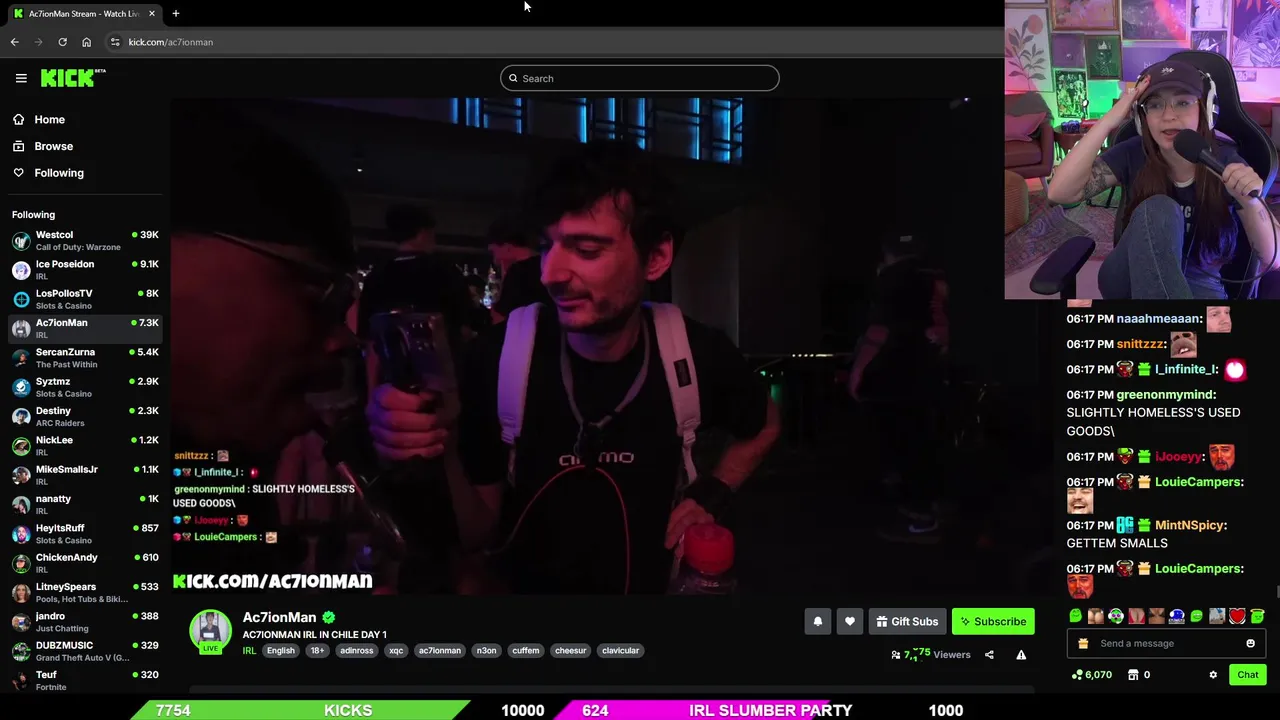Select the cheesur tag
Viewport: 1280px width, 720px height.
pyautogui.click(x=571, y=651)
